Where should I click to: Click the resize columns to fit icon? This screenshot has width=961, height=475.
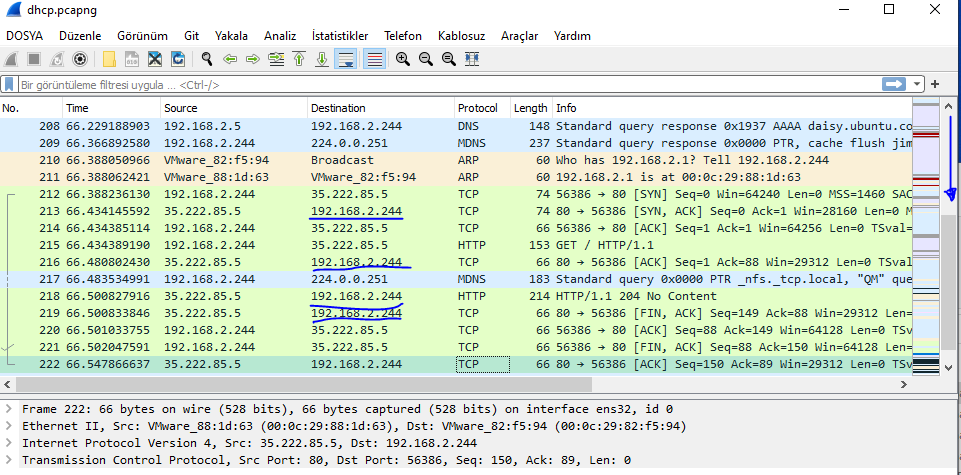pos(472,59)
